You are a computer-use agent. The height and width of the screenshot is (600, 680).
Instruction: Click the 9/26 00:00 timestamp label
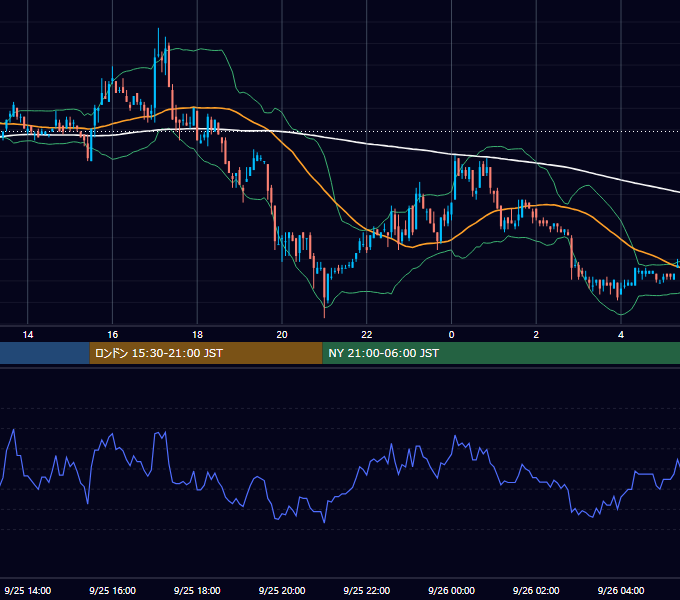[451, 590]
